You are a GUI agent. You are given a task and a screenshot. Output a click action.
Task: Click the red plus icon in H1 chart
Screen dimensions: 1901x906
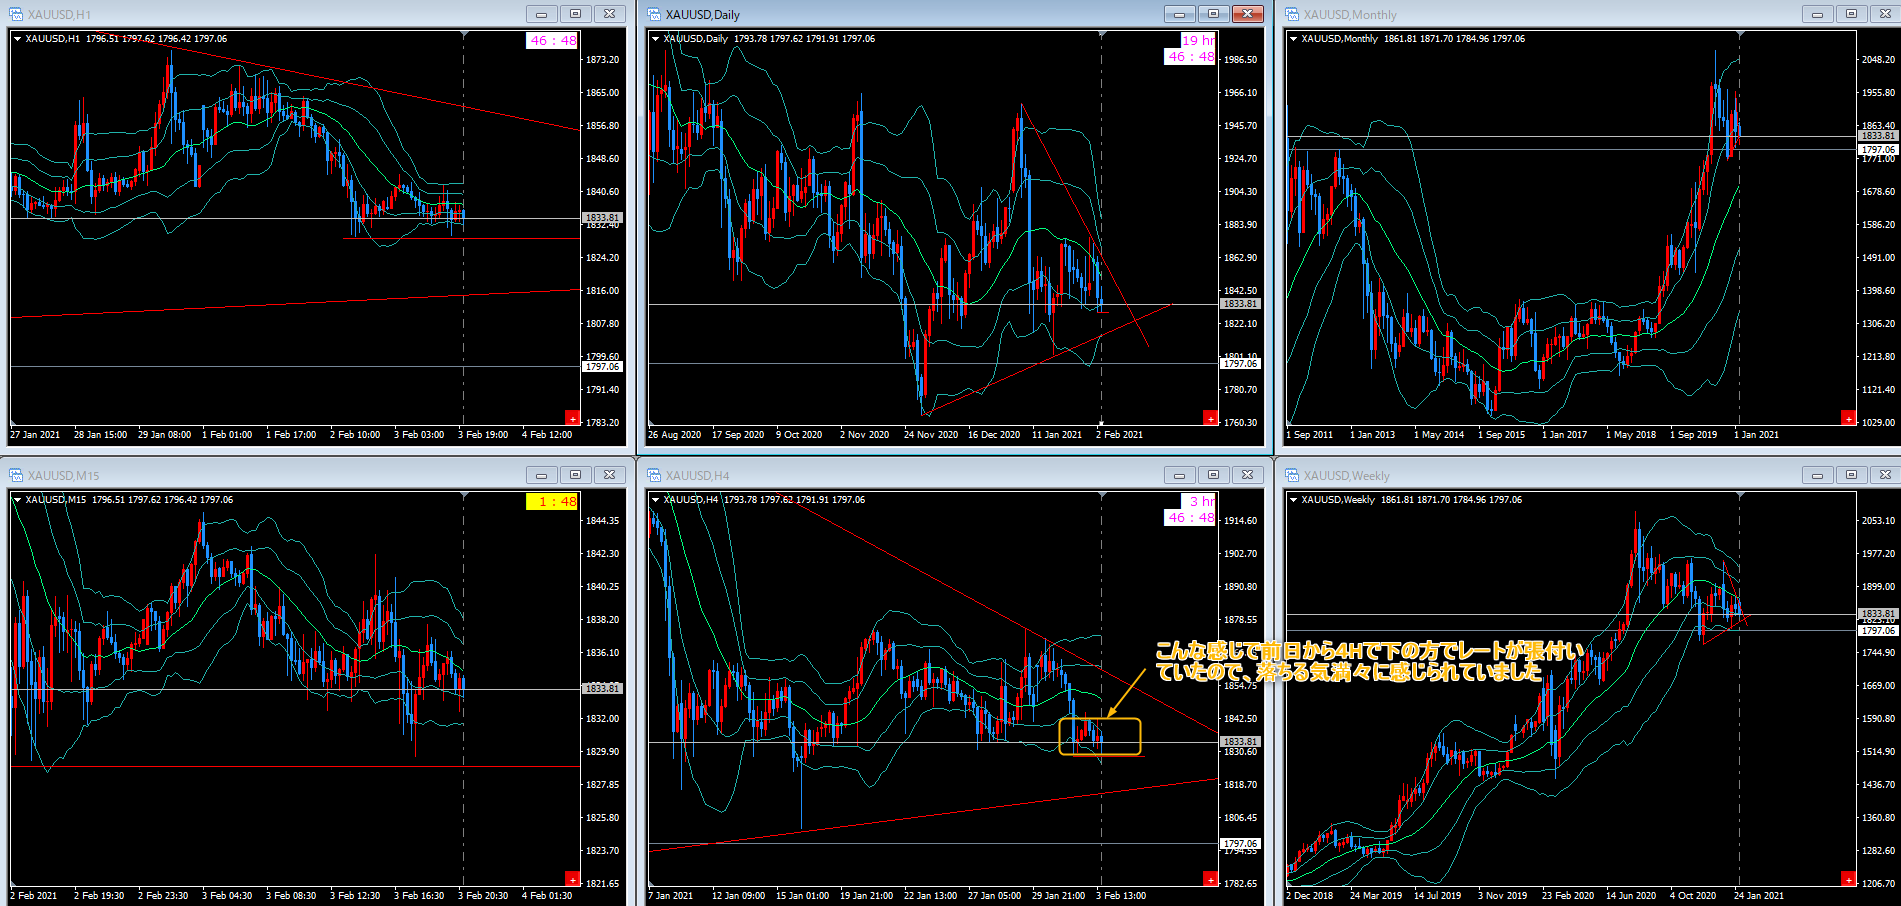(x=572, y=418)
